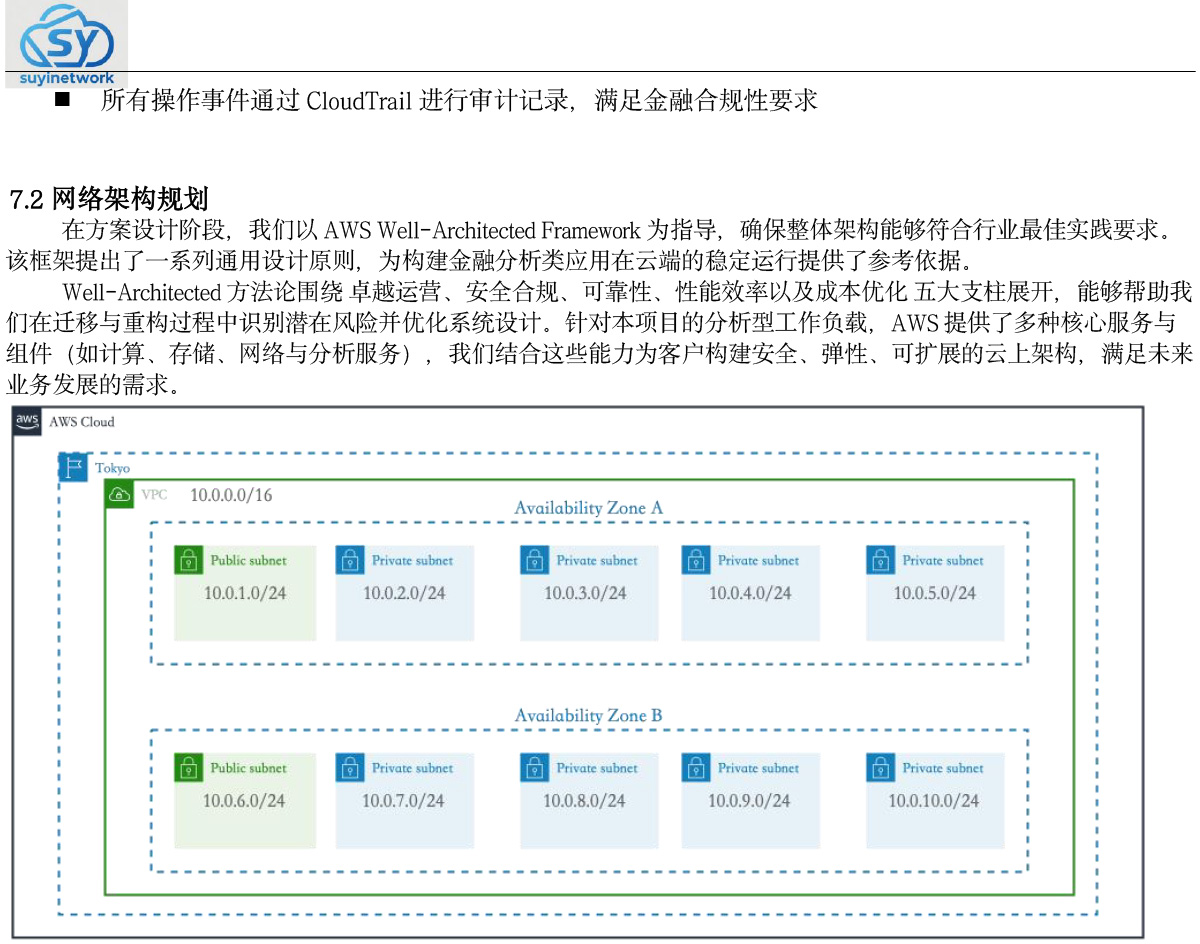Click the AWS Cloud label
1200x944 pixels.
(82, 422)
